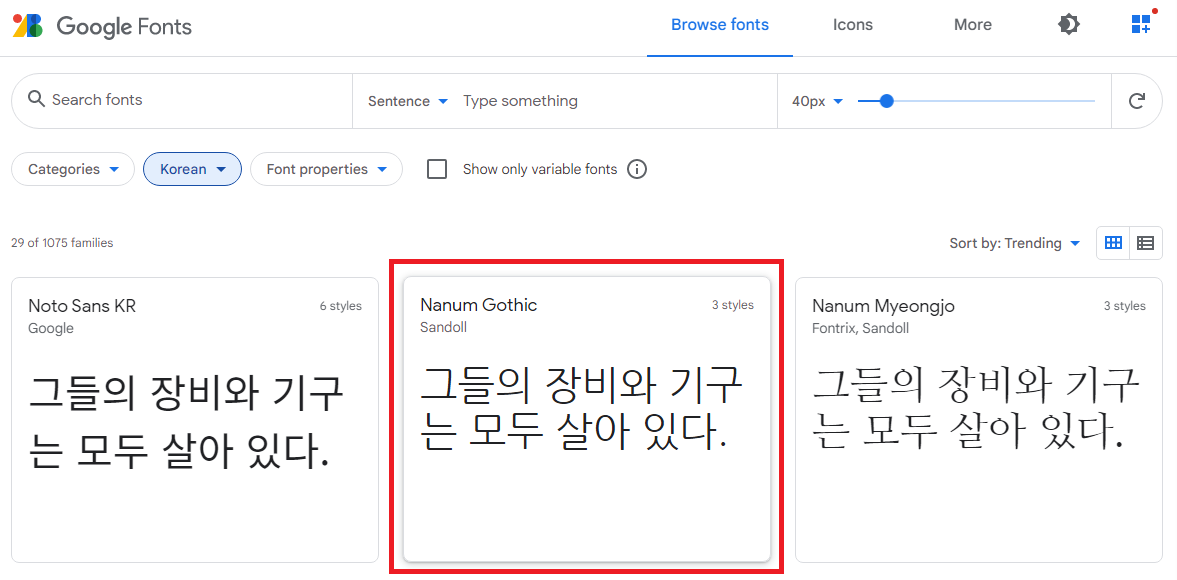Expand the Font properties filter
This screenshot has height=580, width=1177.
[x=327, y=169]
